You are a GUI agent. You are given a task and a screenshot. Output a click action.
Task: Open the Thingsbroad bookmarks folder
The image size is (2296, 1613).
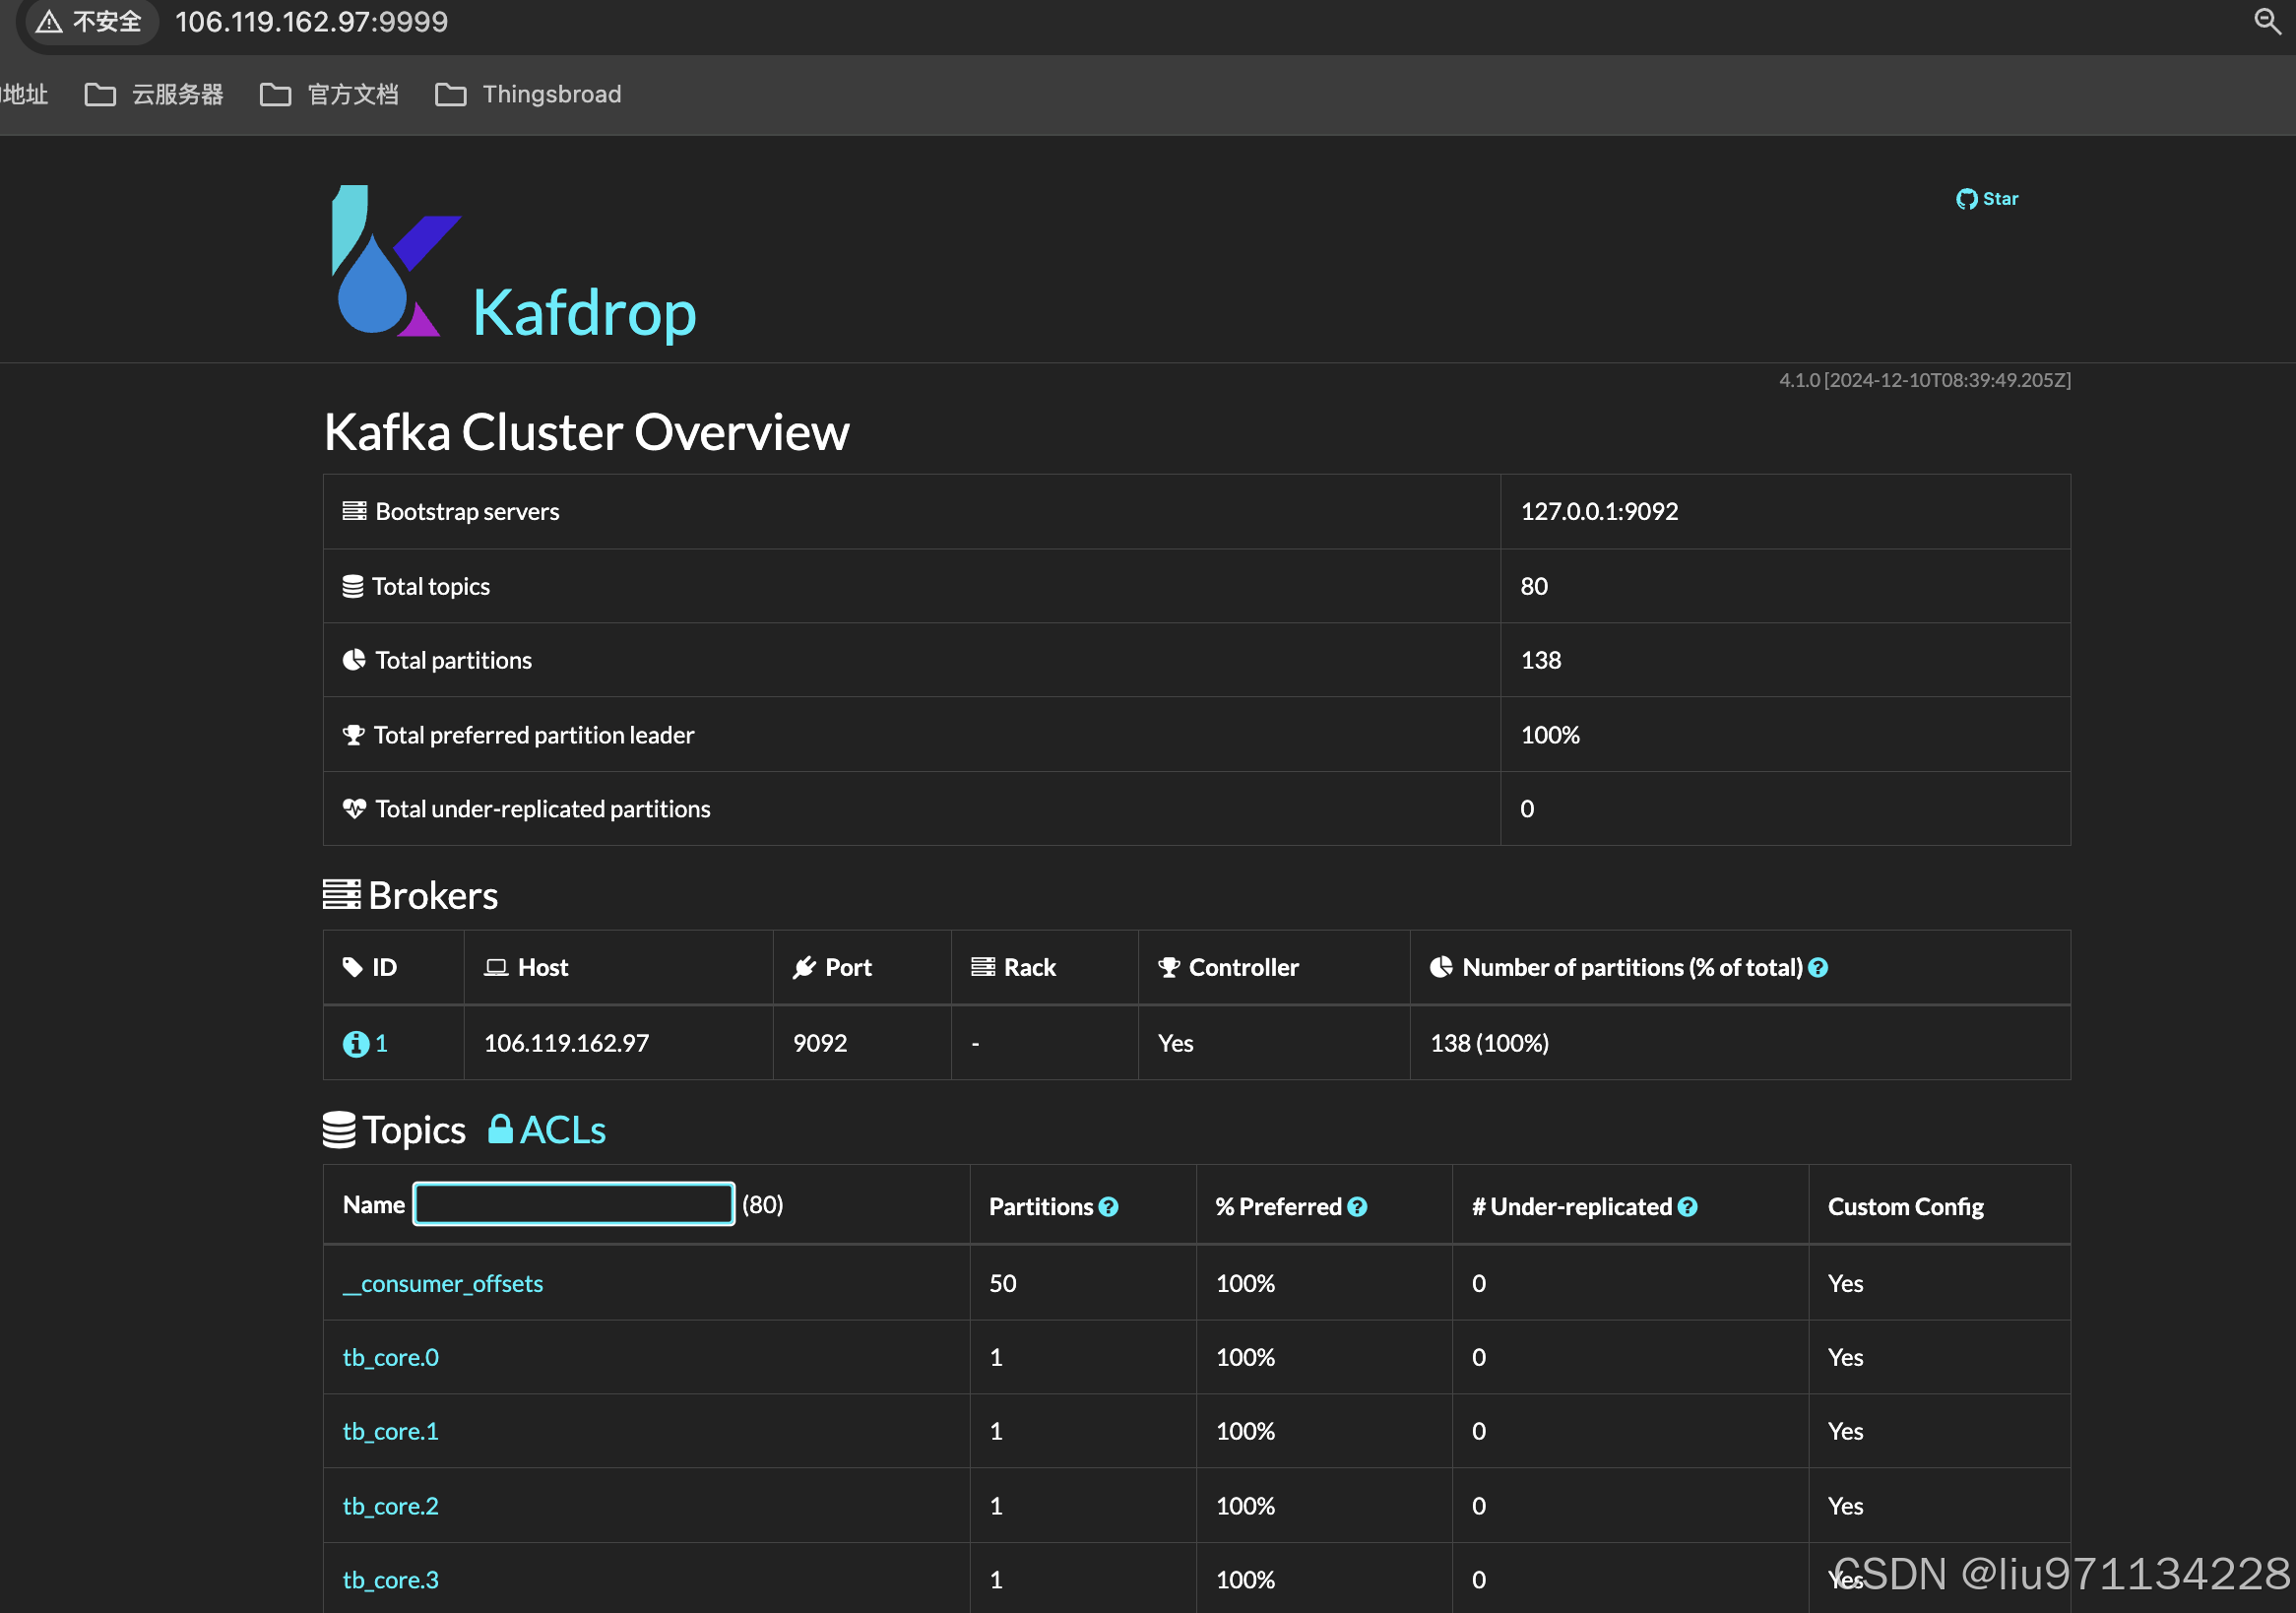coord(529,95)
